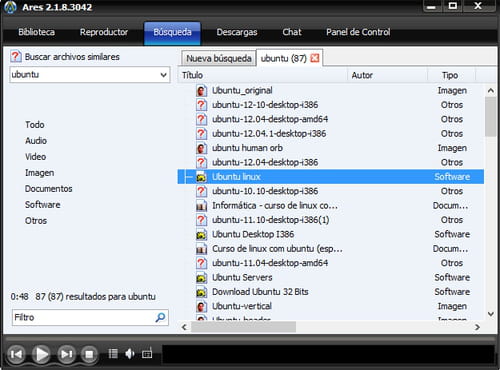Click the image icon of Ubuntu-vertical
Viewport: 500px width, 370px height.
coord(201,307)
